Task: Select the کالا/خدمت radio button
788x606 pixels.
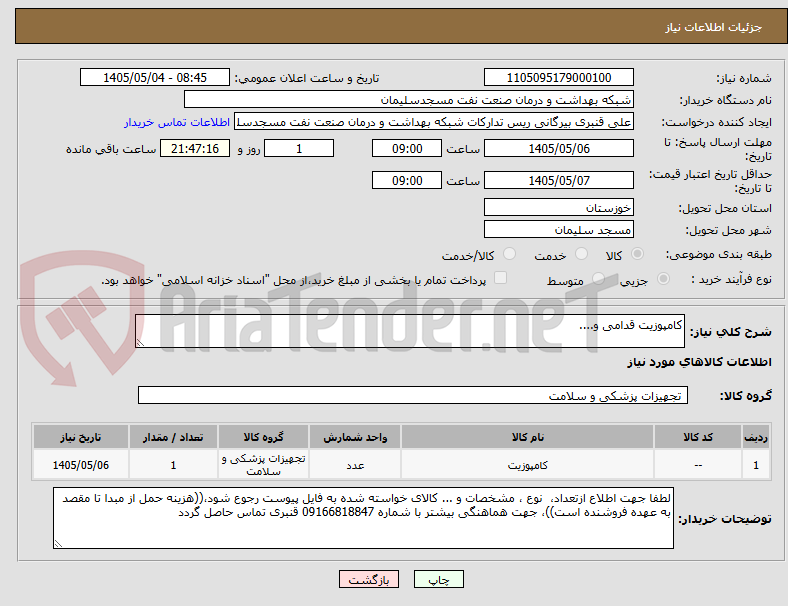Action: tap(509, 254)
